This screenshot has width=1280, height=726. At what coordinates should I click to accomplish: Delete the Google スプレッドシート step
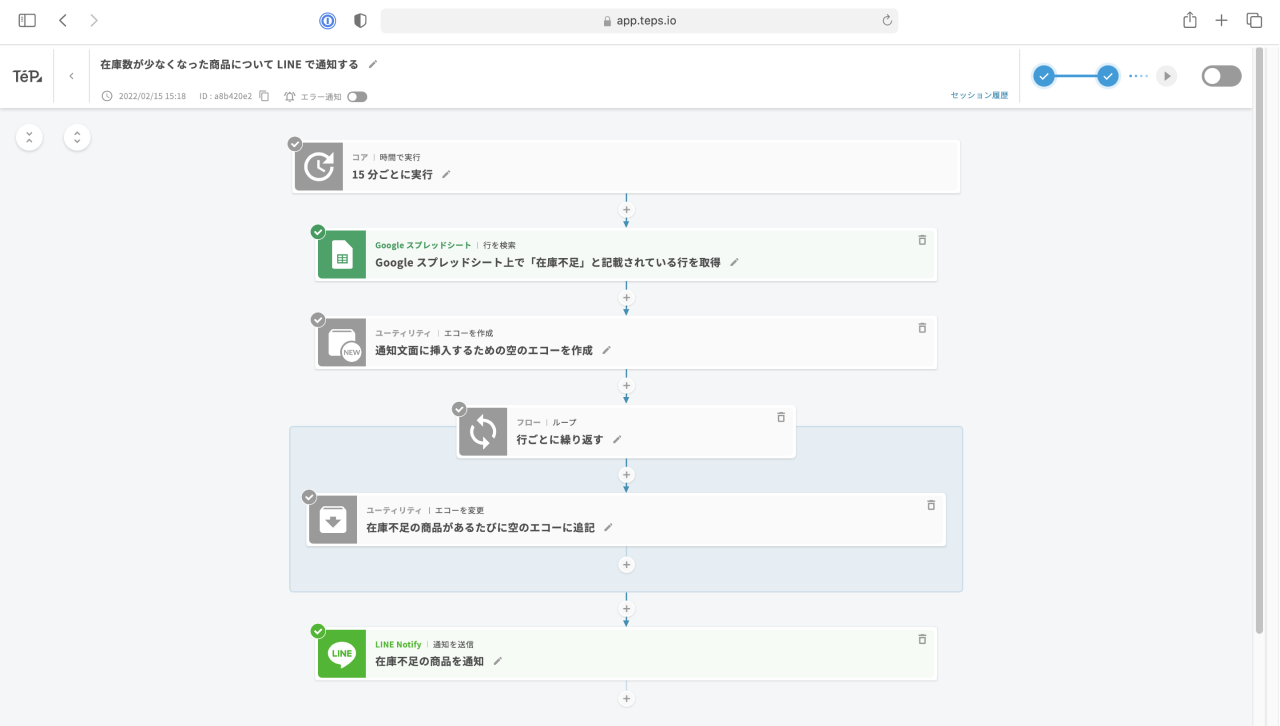(x=922, y=240)
